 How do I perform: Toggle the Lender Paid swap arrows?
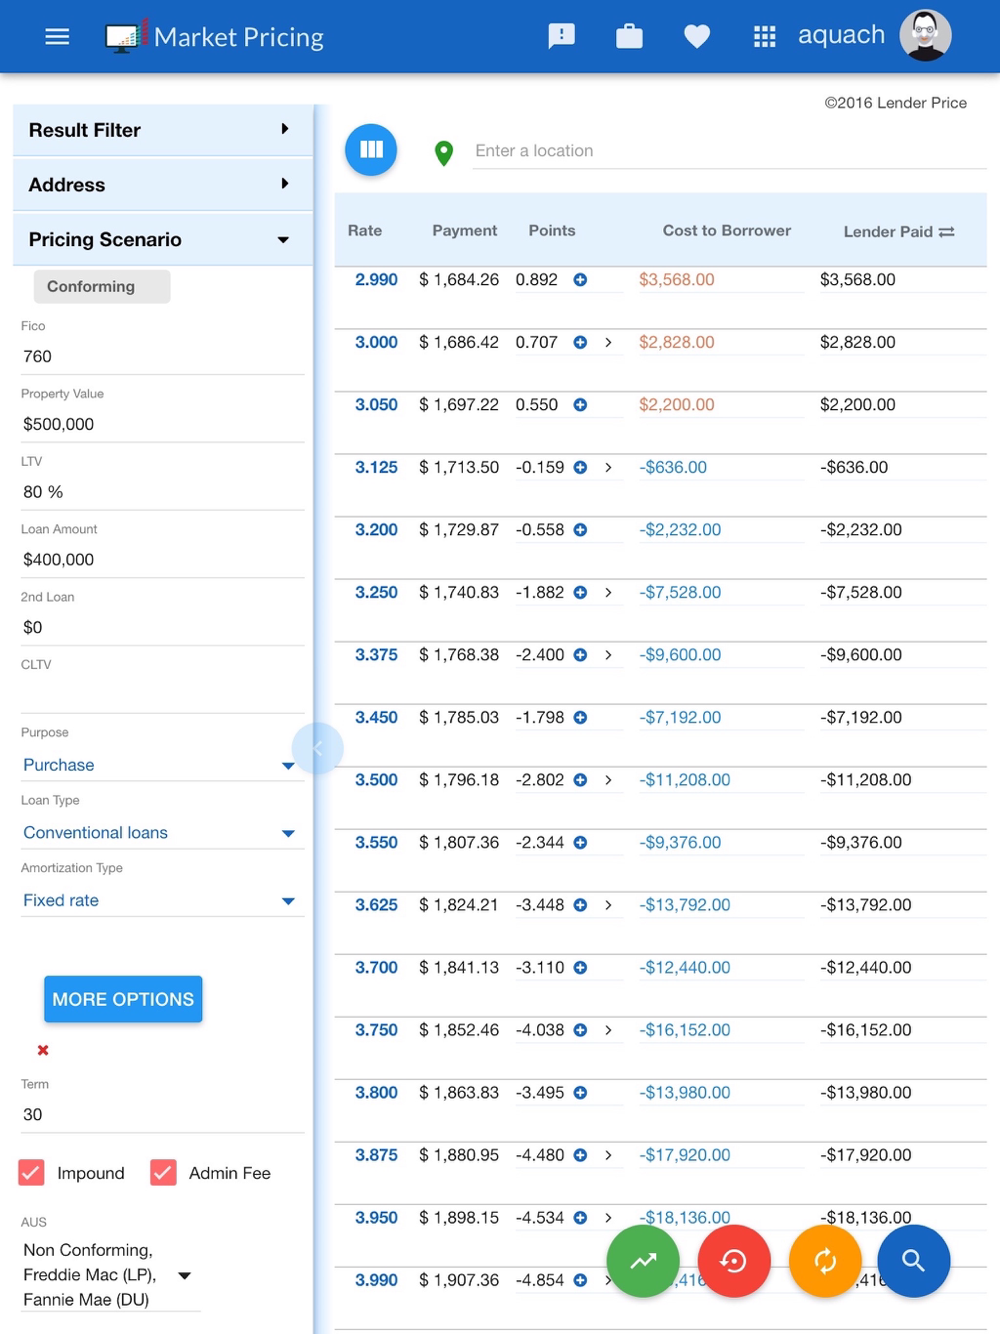tap(947, 232)
